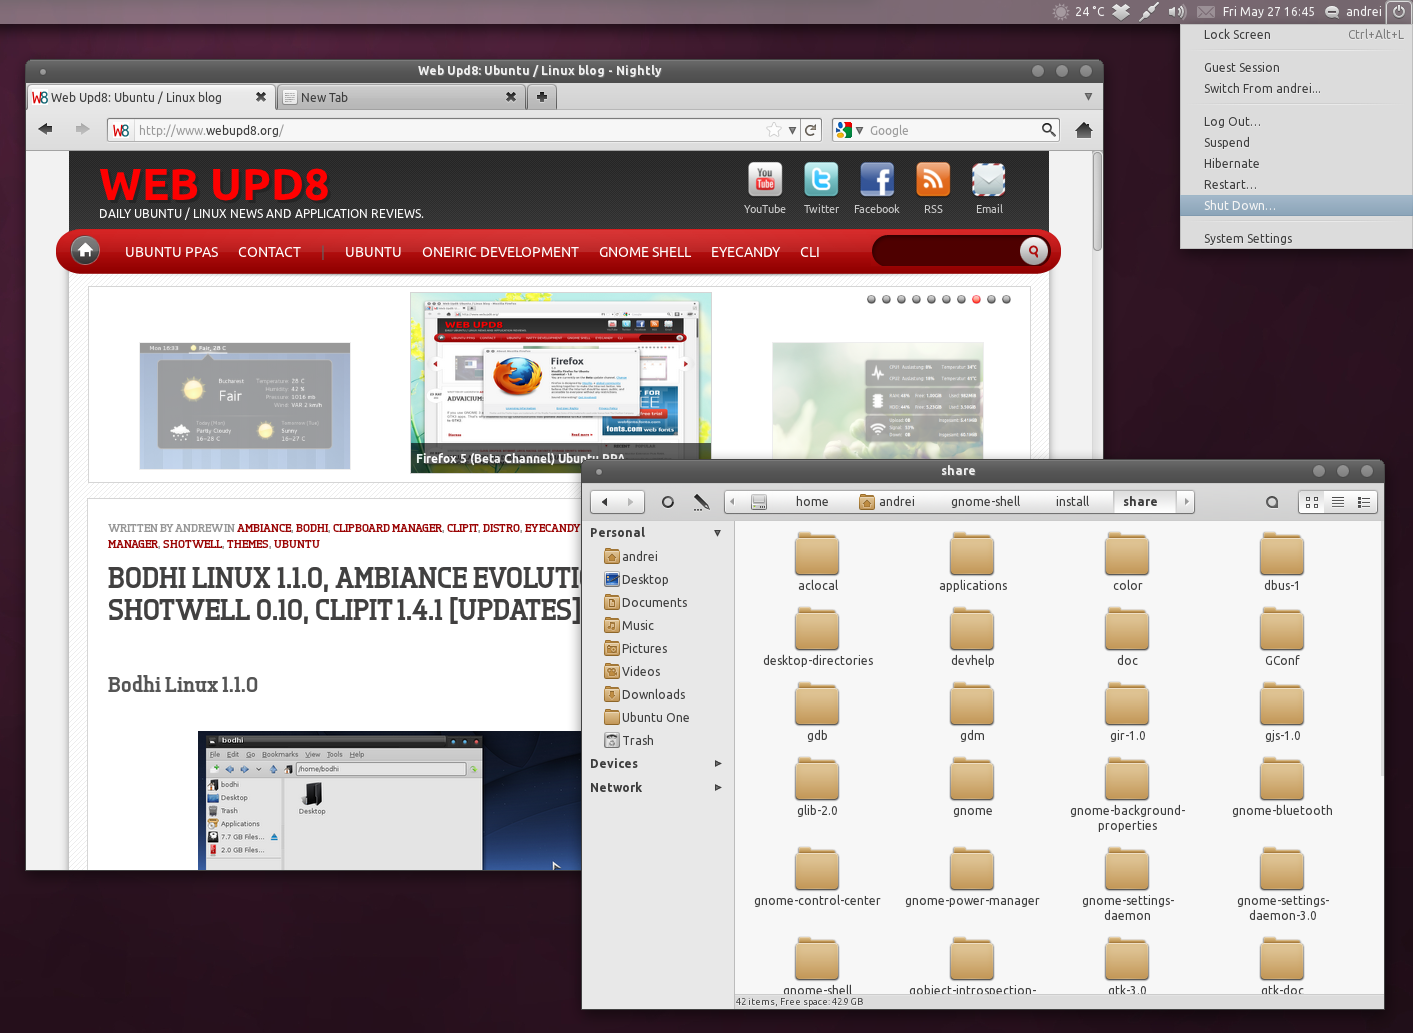Expand the Network sidebar section
Image resolution: width=1413 pixels, height=1033 pixels.
tap(717, 788)
